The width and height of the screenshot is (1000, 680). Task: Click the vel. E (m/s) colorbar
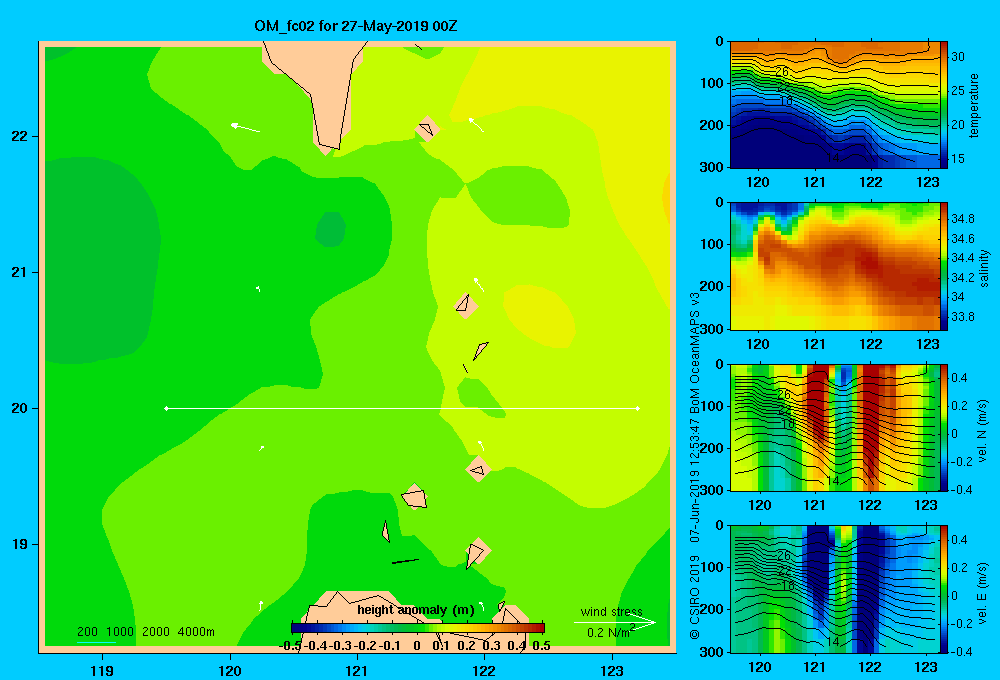(944, 590)
